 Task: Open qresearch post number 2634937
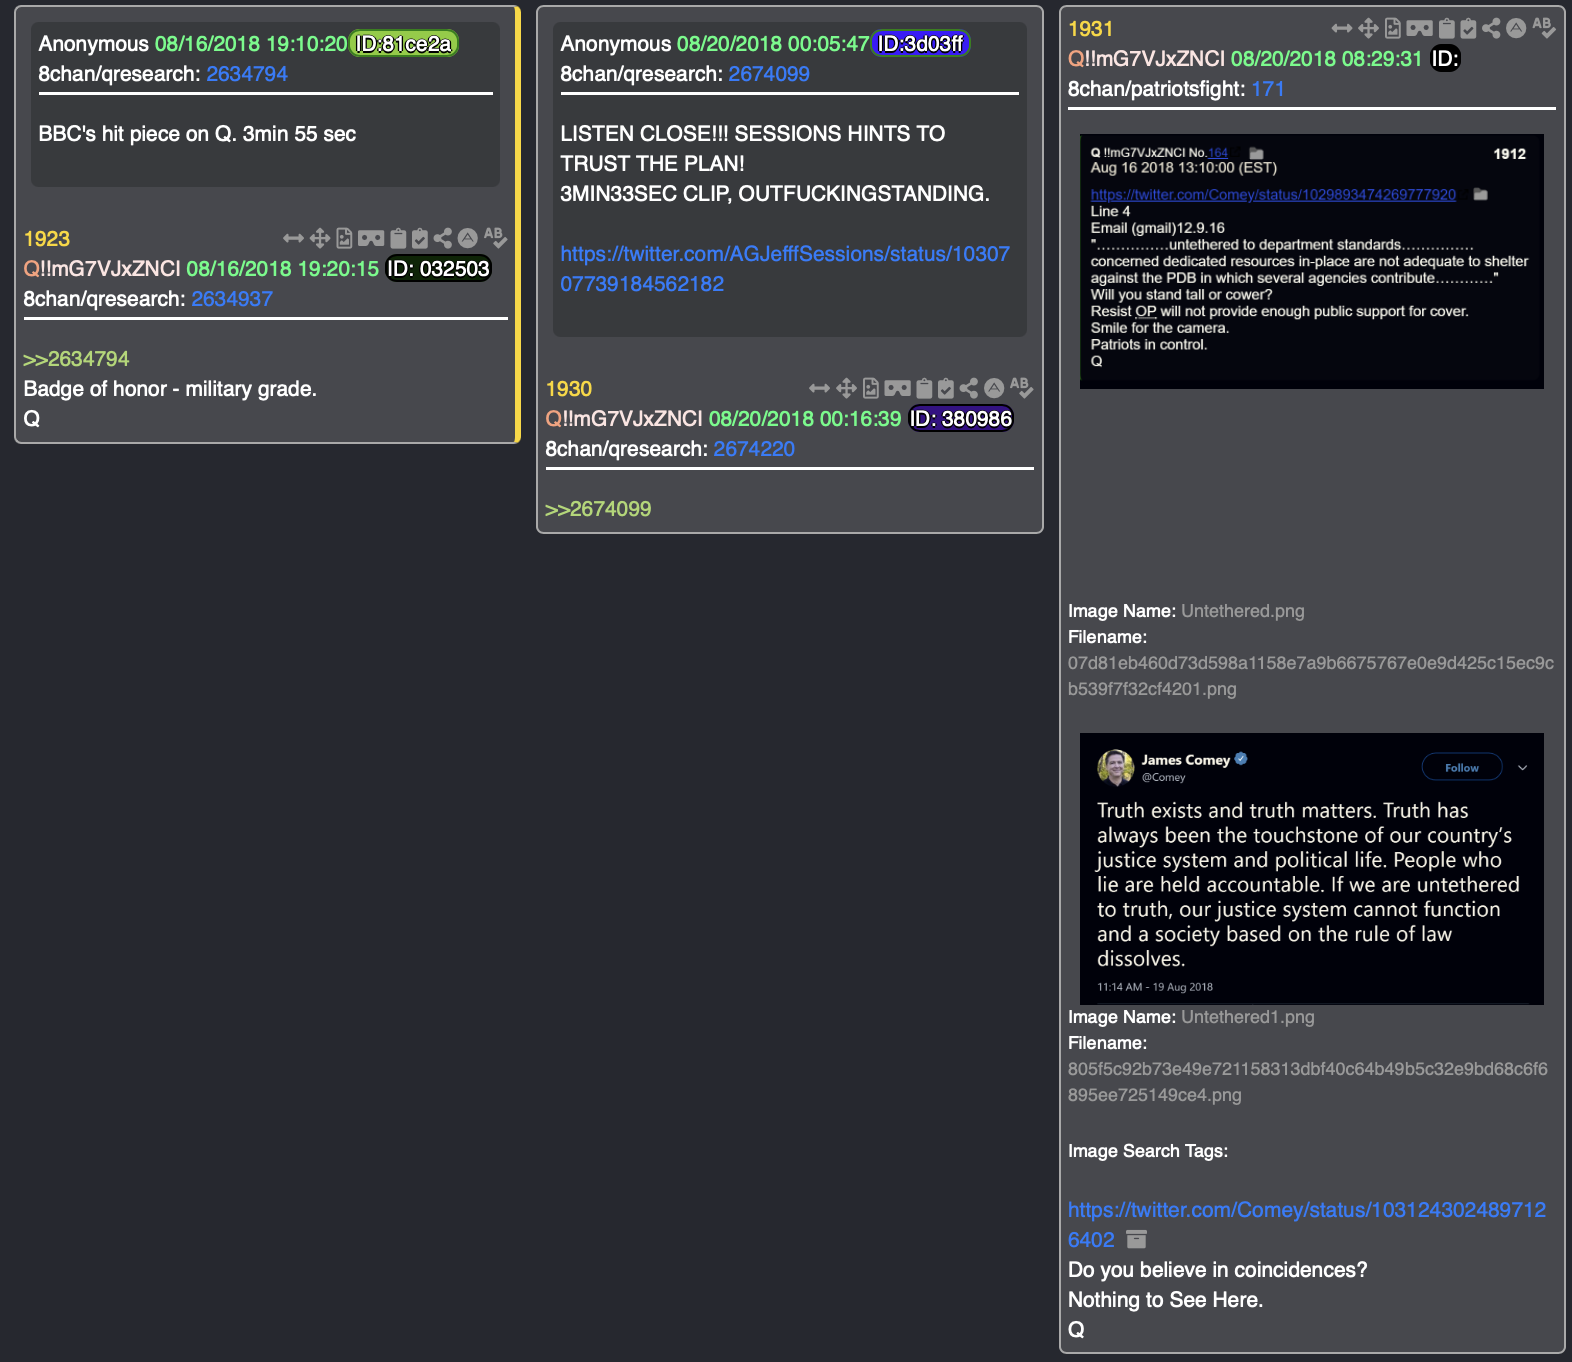pyautogui.click(x=232, y=298)
